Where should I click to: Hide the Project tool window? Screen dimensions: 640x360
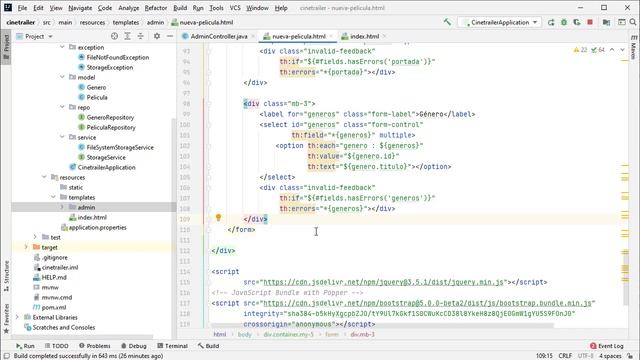tap(170, 36)
